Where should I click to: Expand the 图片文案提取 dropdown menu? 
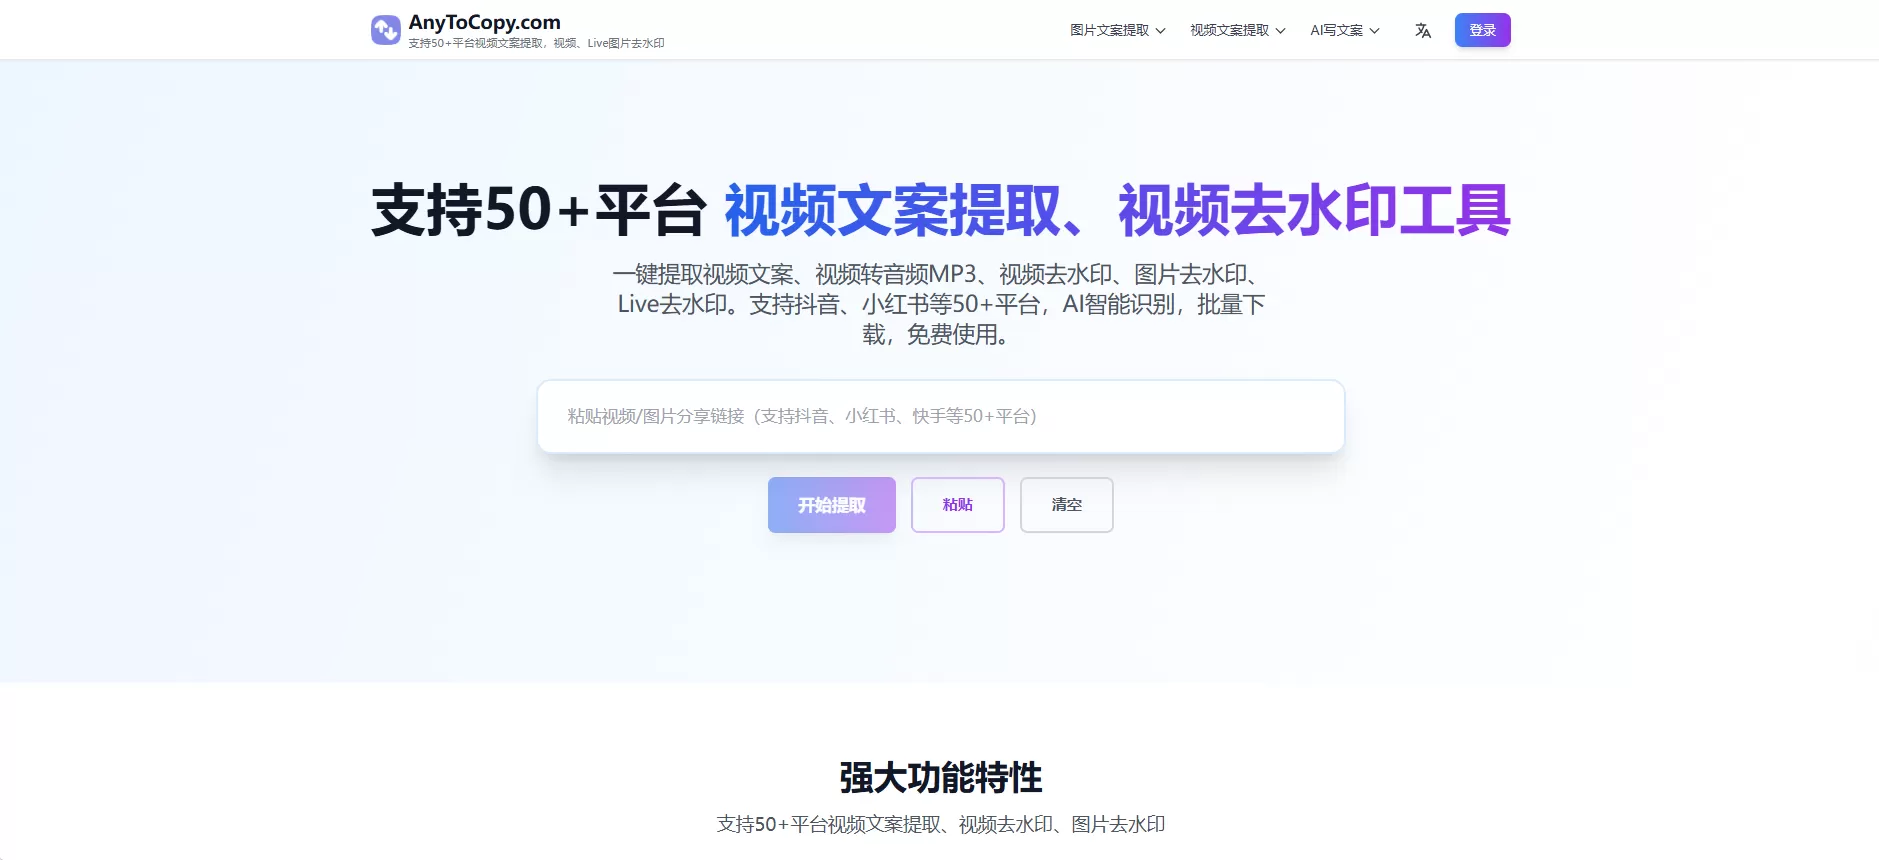point(1118,30)
